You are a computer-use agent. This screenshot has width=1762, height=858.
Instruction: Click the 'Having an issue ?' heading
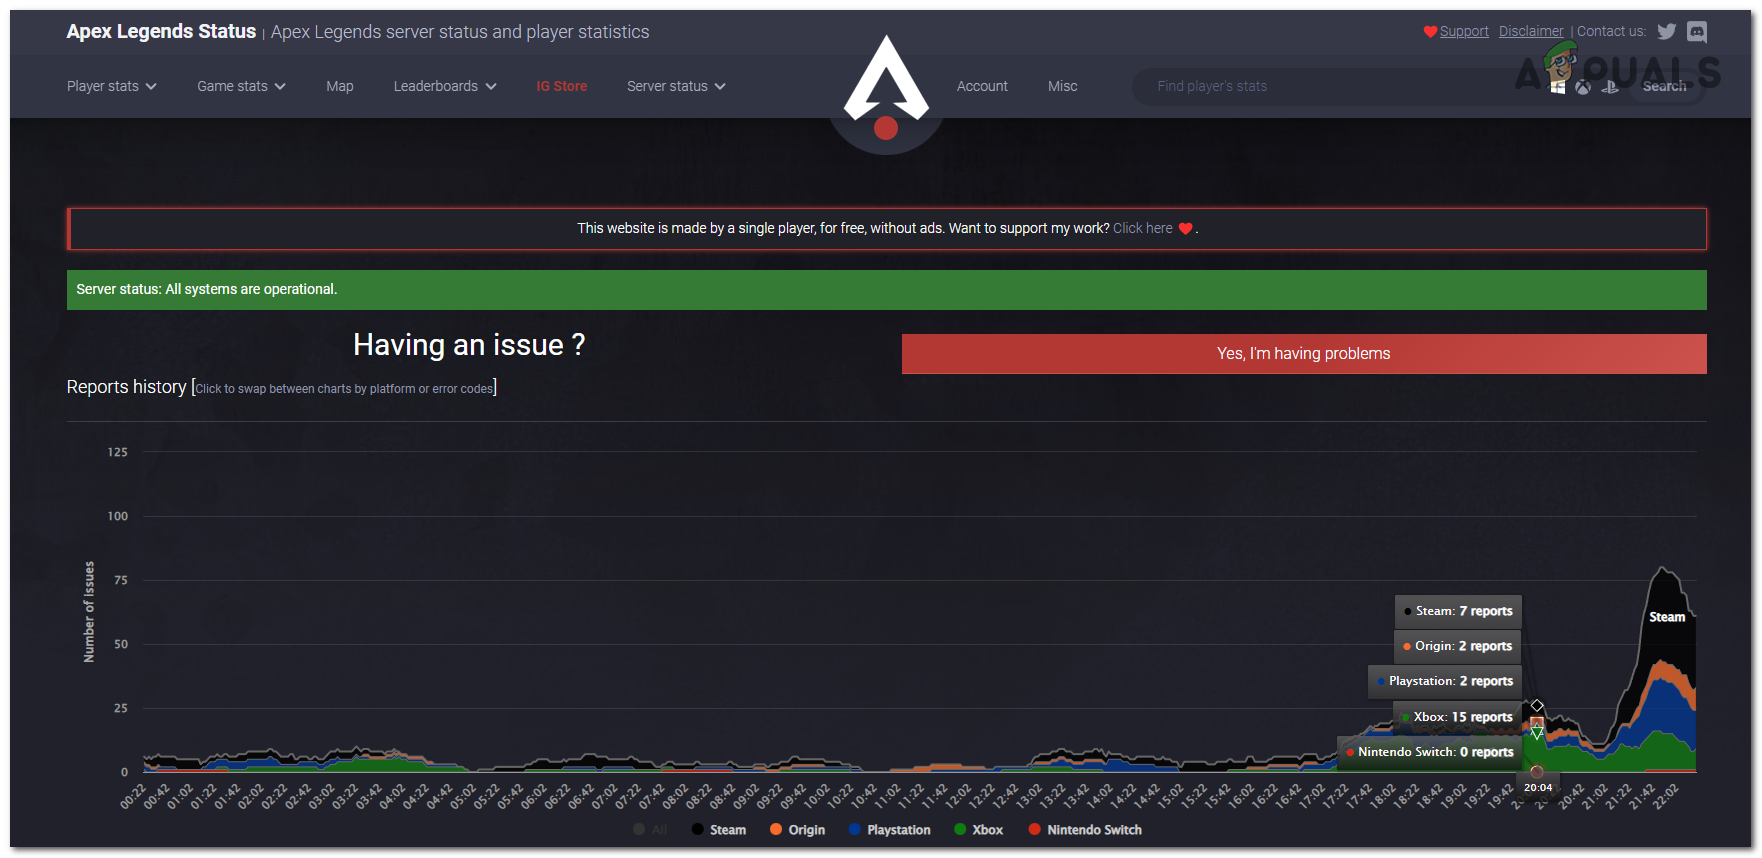[469, 345]
